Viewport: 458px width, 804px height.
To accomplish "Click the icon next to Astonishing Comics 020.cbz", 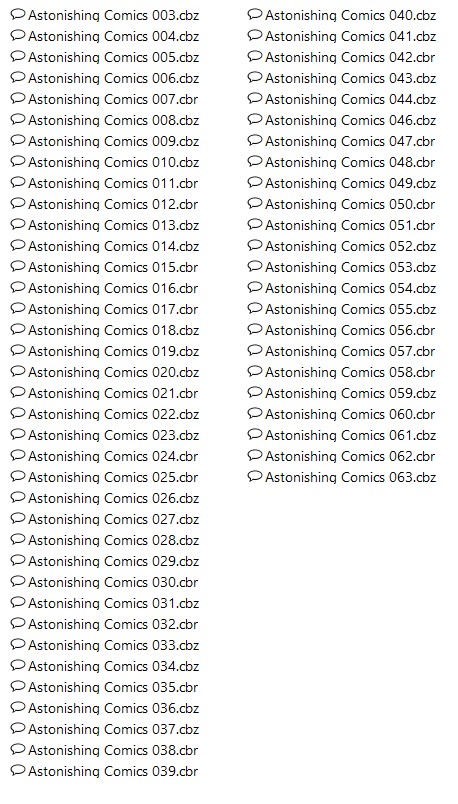I will pos(18,371).
